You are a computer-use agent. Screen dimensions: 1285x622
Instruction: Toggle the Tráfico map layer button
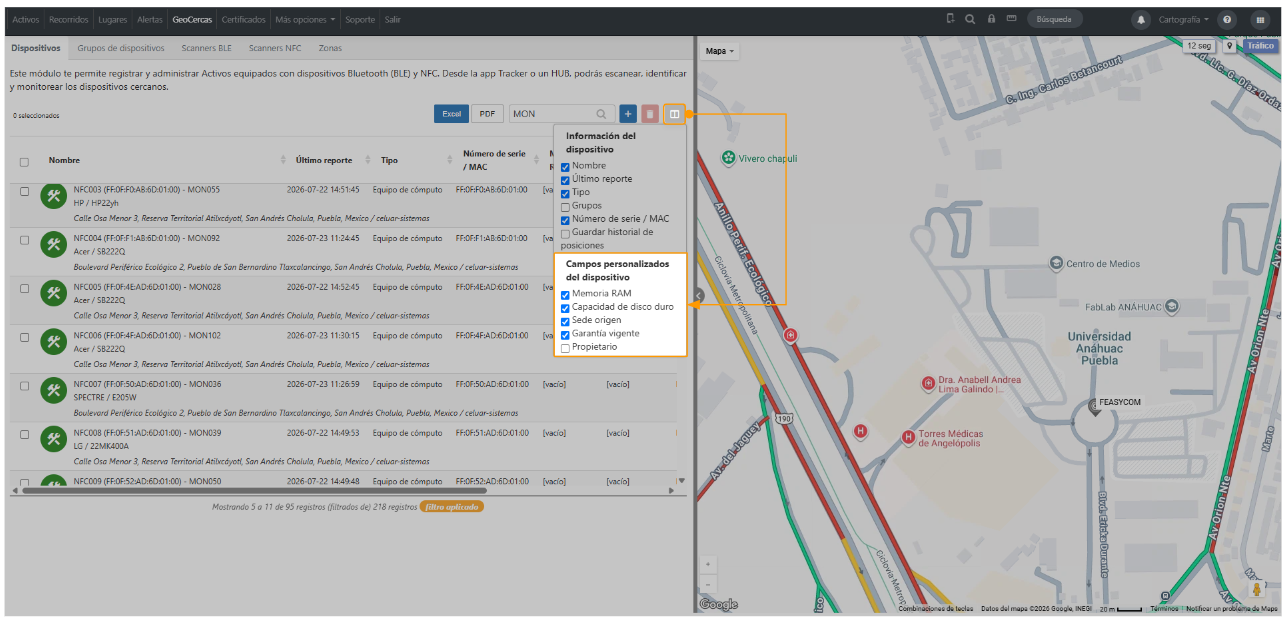tap(1260, 46)
